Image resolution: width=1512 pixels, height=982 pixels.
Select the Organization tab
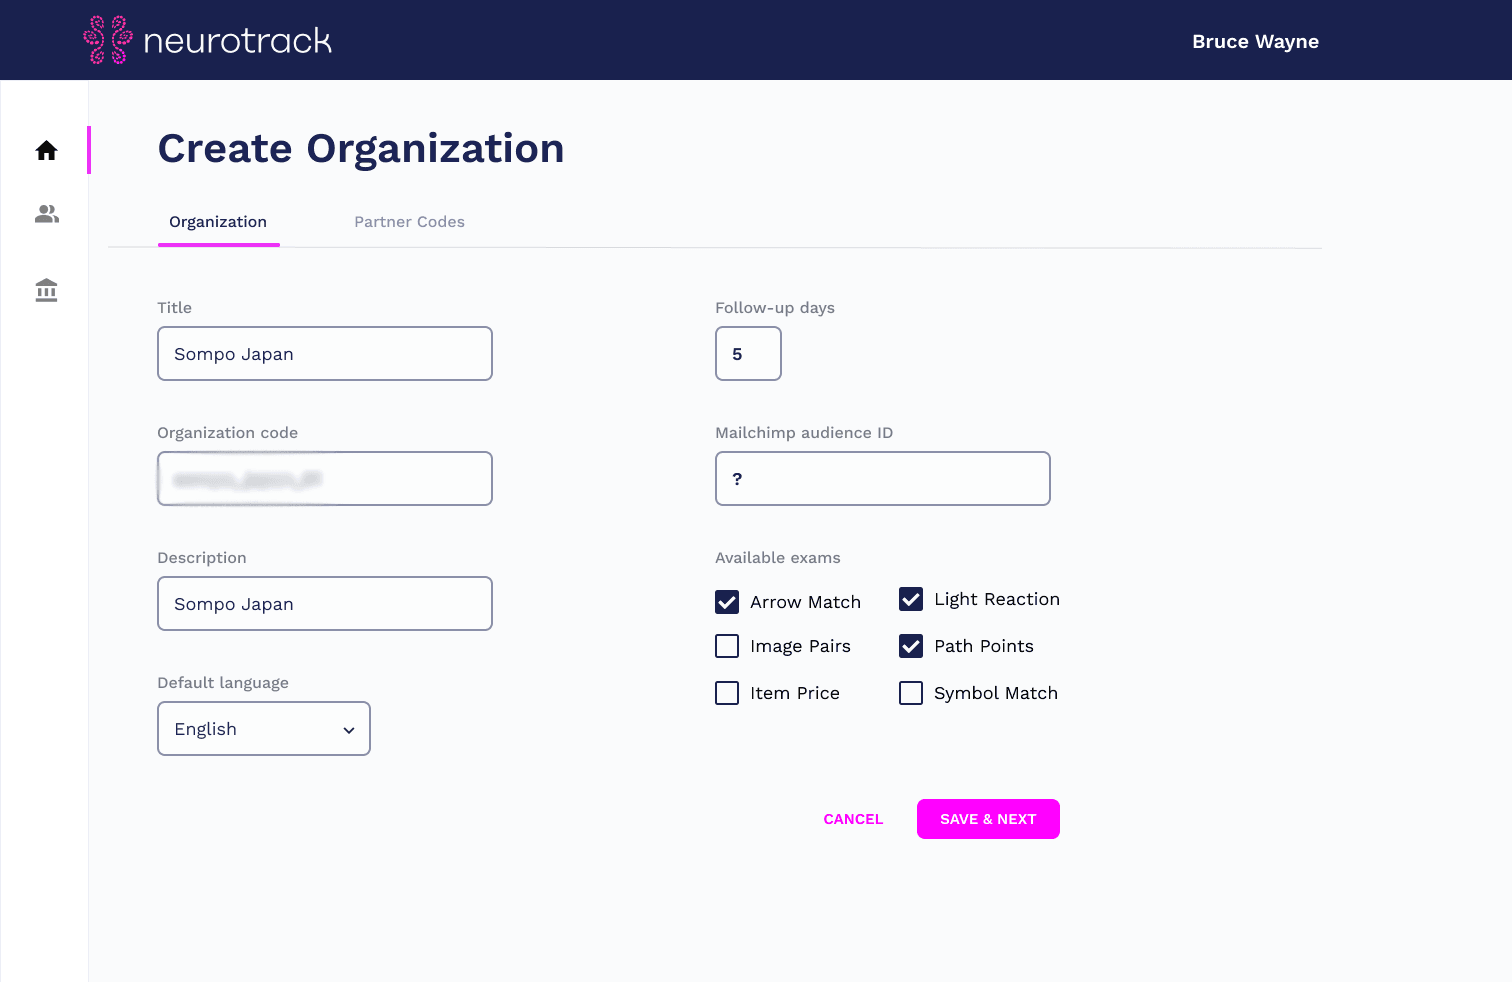[218, 221]
